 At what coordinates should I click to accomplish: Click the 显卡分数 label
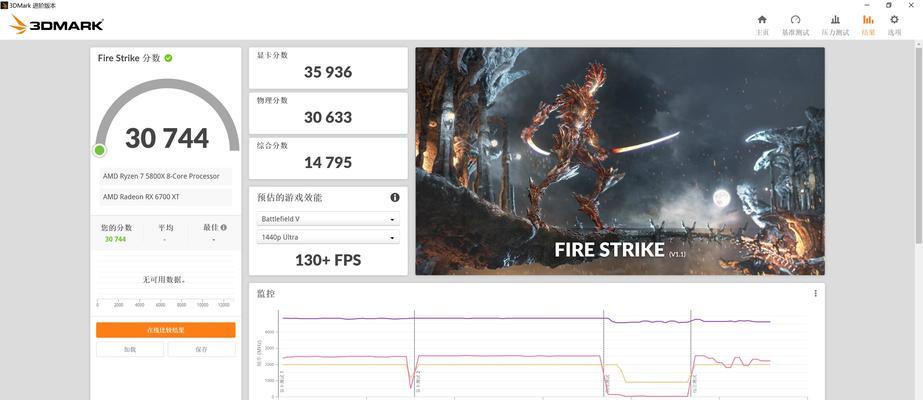(x=273, y=55)
